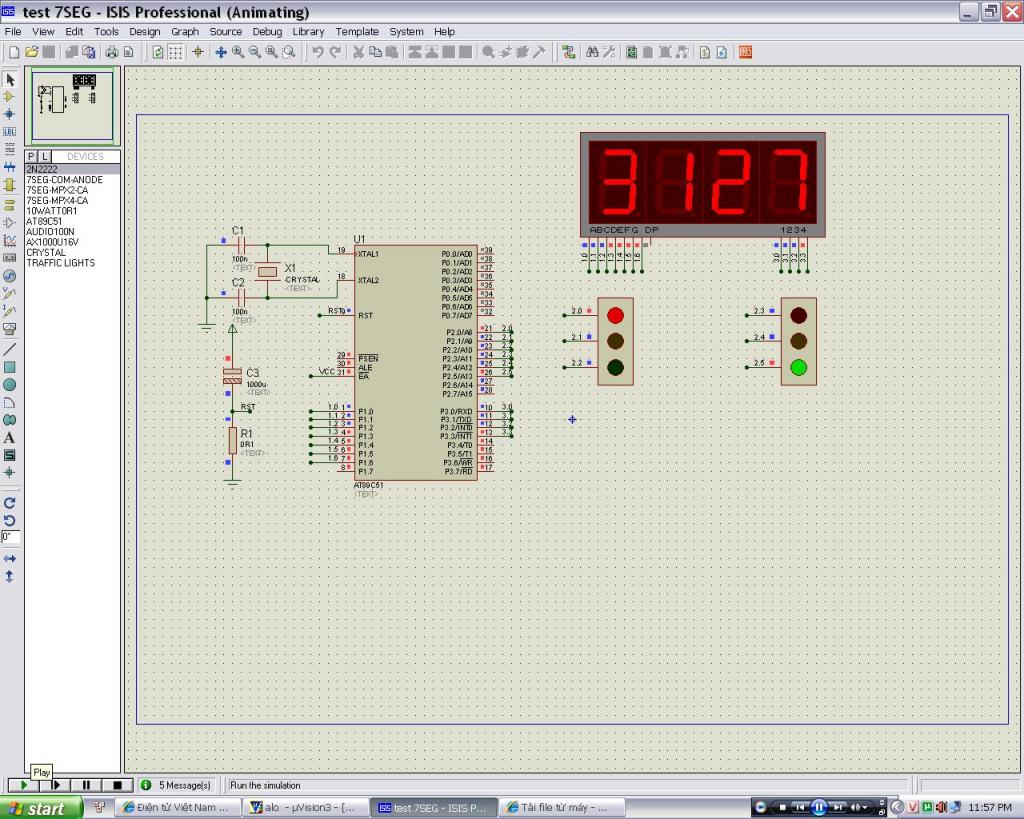1024x819 pixels.
Task: Open the Template menu
Action: click(x=357, y=32)
